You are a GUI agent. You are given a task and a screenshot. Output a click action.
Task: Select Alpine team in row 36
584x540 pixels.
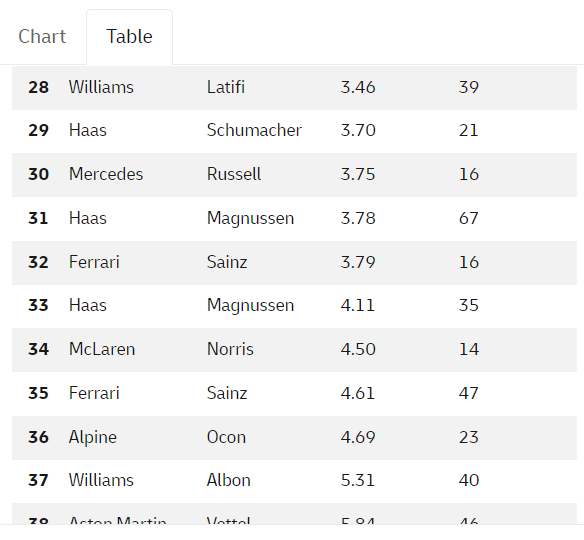93,437
